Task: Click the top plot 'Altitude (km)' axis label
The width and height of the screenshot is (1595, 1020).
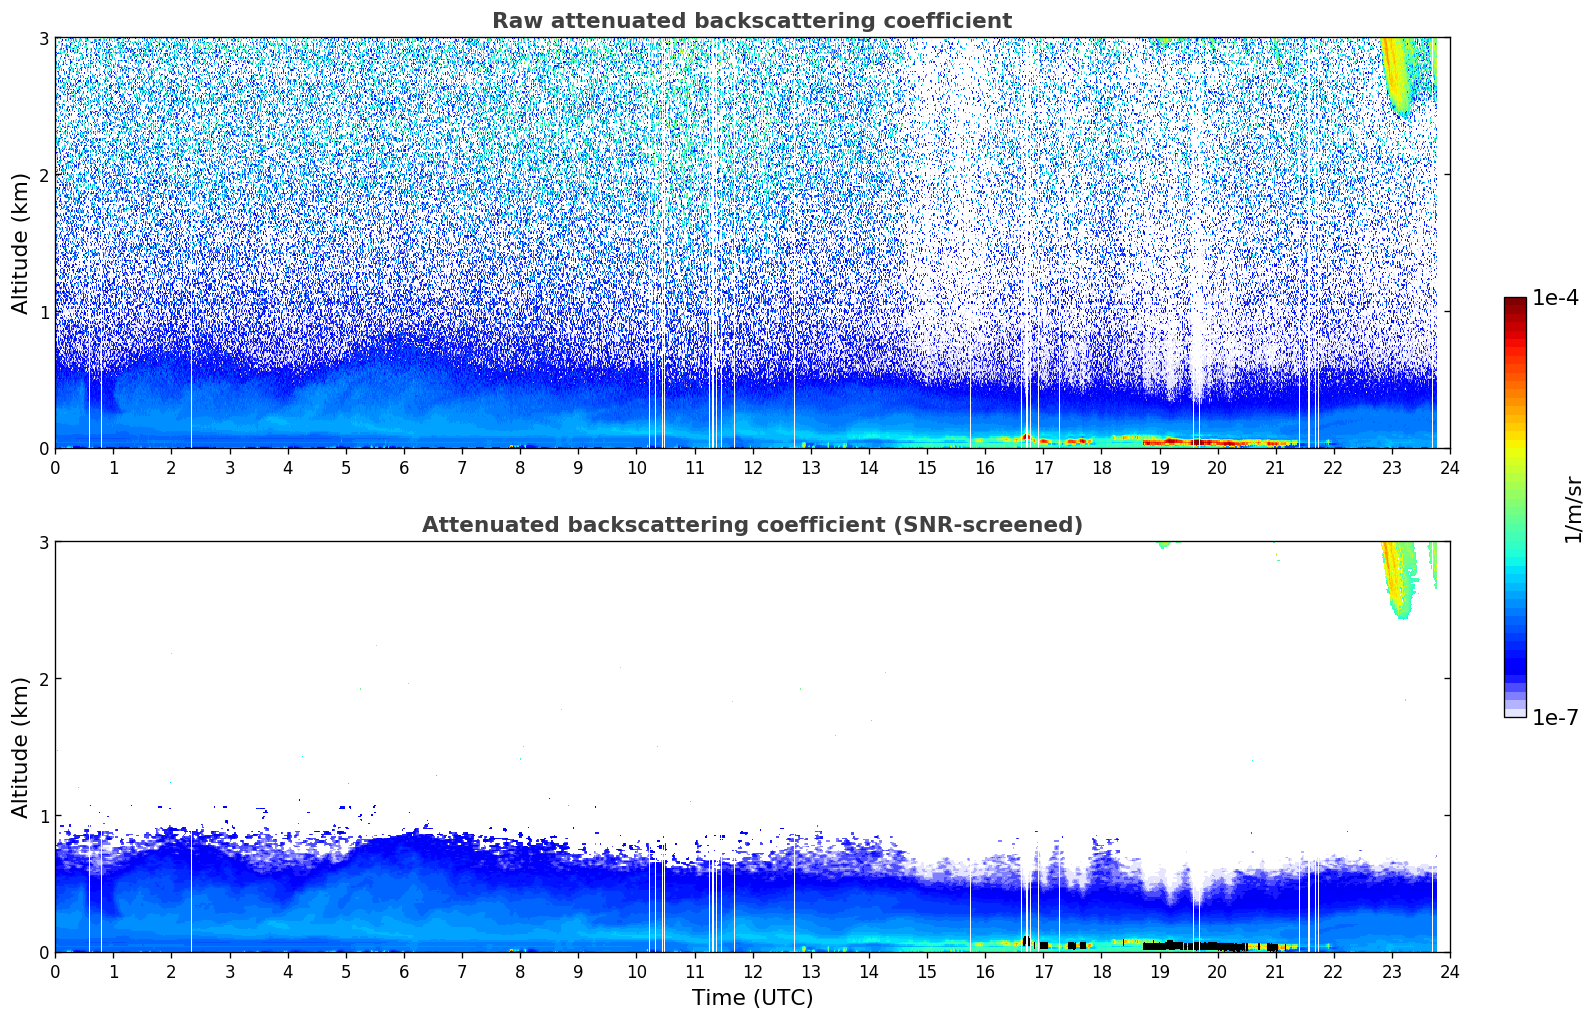Action: click(x=20, y=243)
